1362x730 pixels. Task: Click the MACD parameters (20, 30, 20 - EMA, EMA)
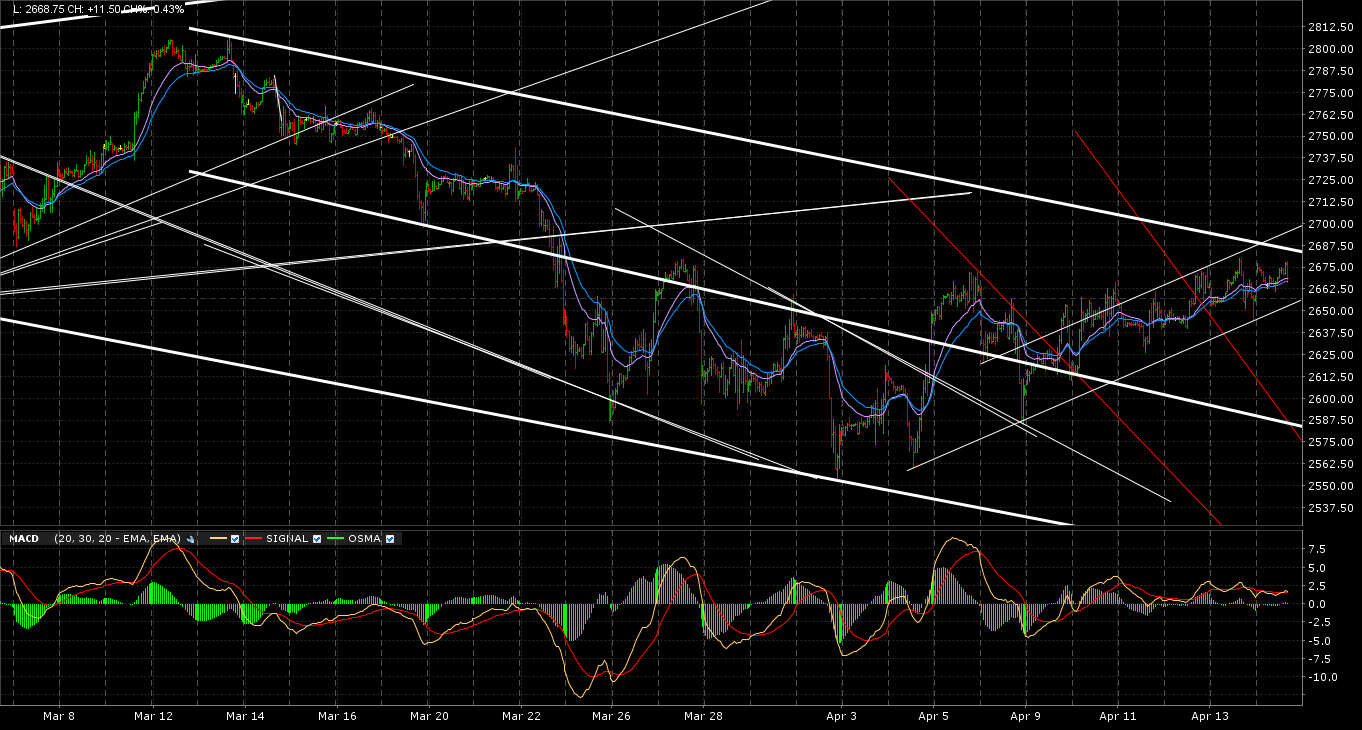117,539
